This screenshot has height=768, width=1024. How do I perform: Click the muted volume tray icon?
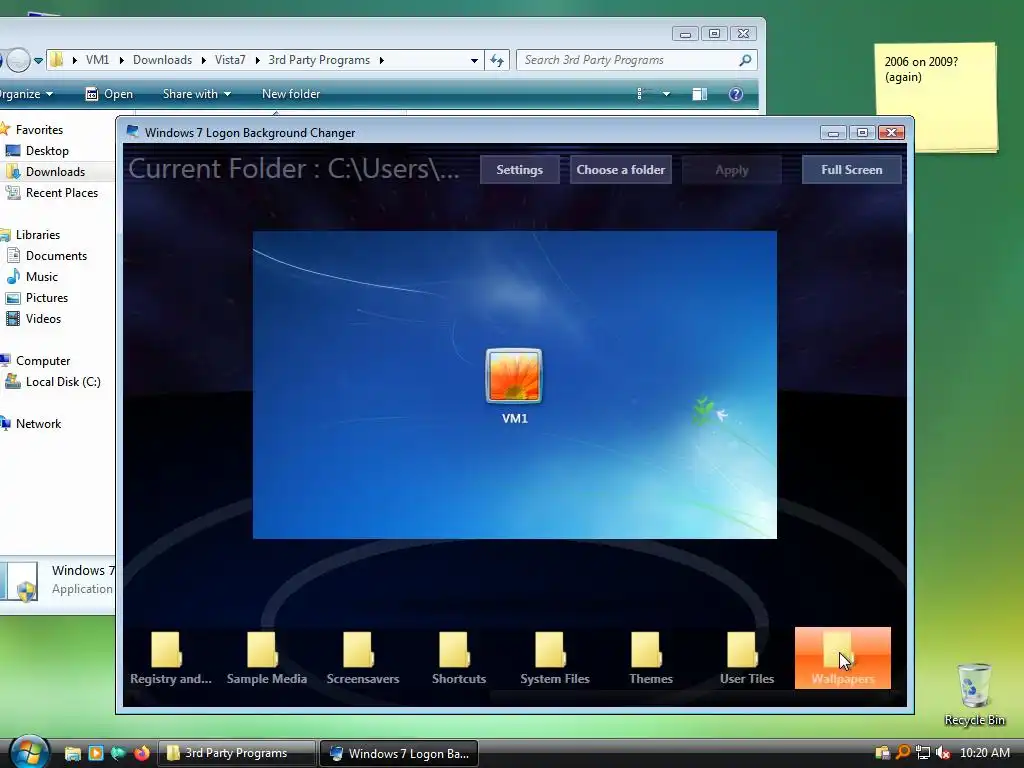click(943, 753)
